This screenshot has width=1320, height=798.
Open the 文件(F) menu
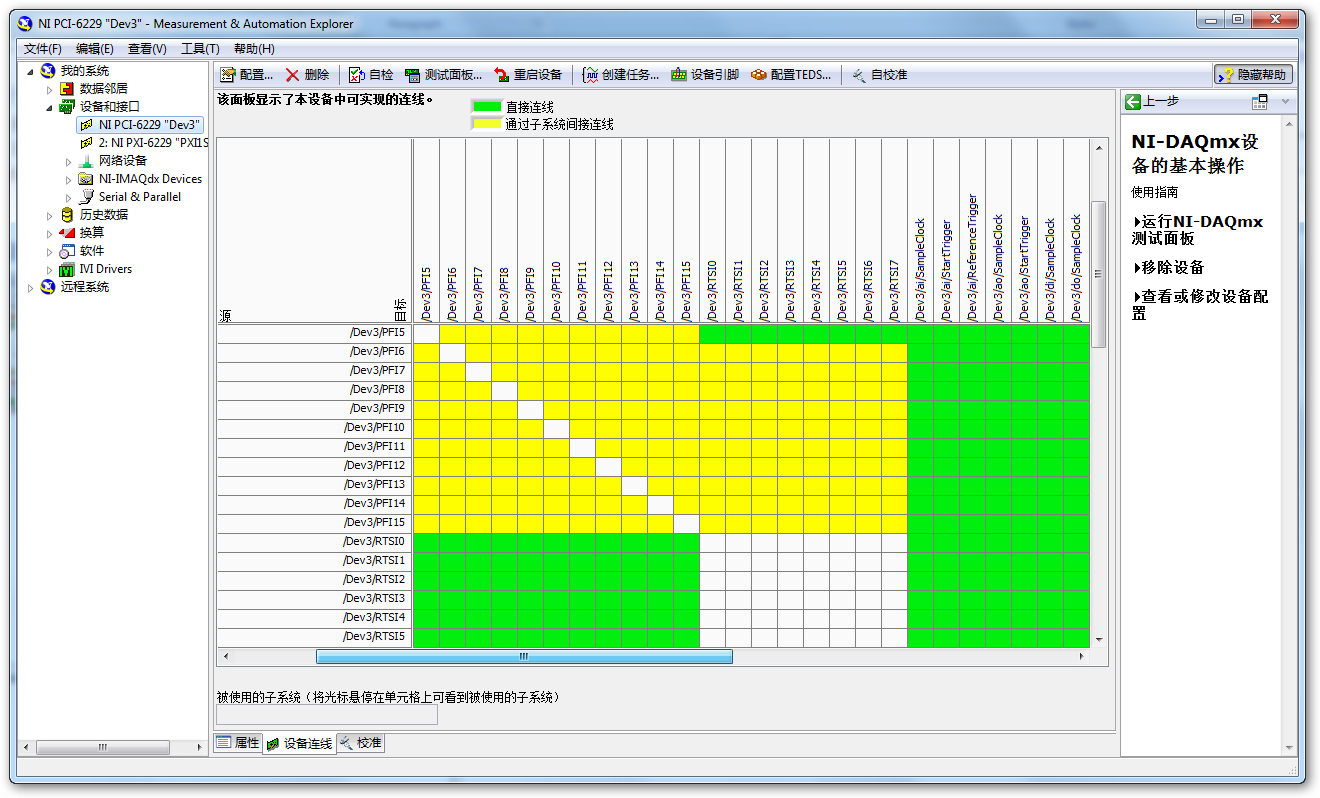pos(43,49)
